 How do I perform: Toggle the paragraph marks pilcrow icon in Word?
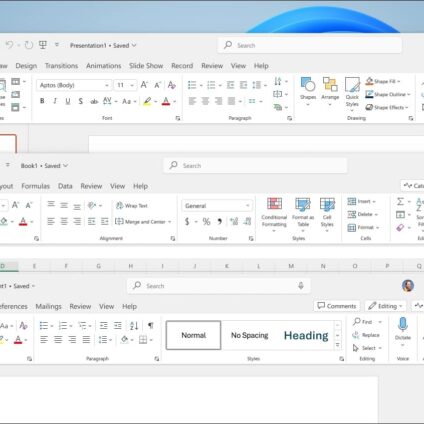click(x=151, y=325)
